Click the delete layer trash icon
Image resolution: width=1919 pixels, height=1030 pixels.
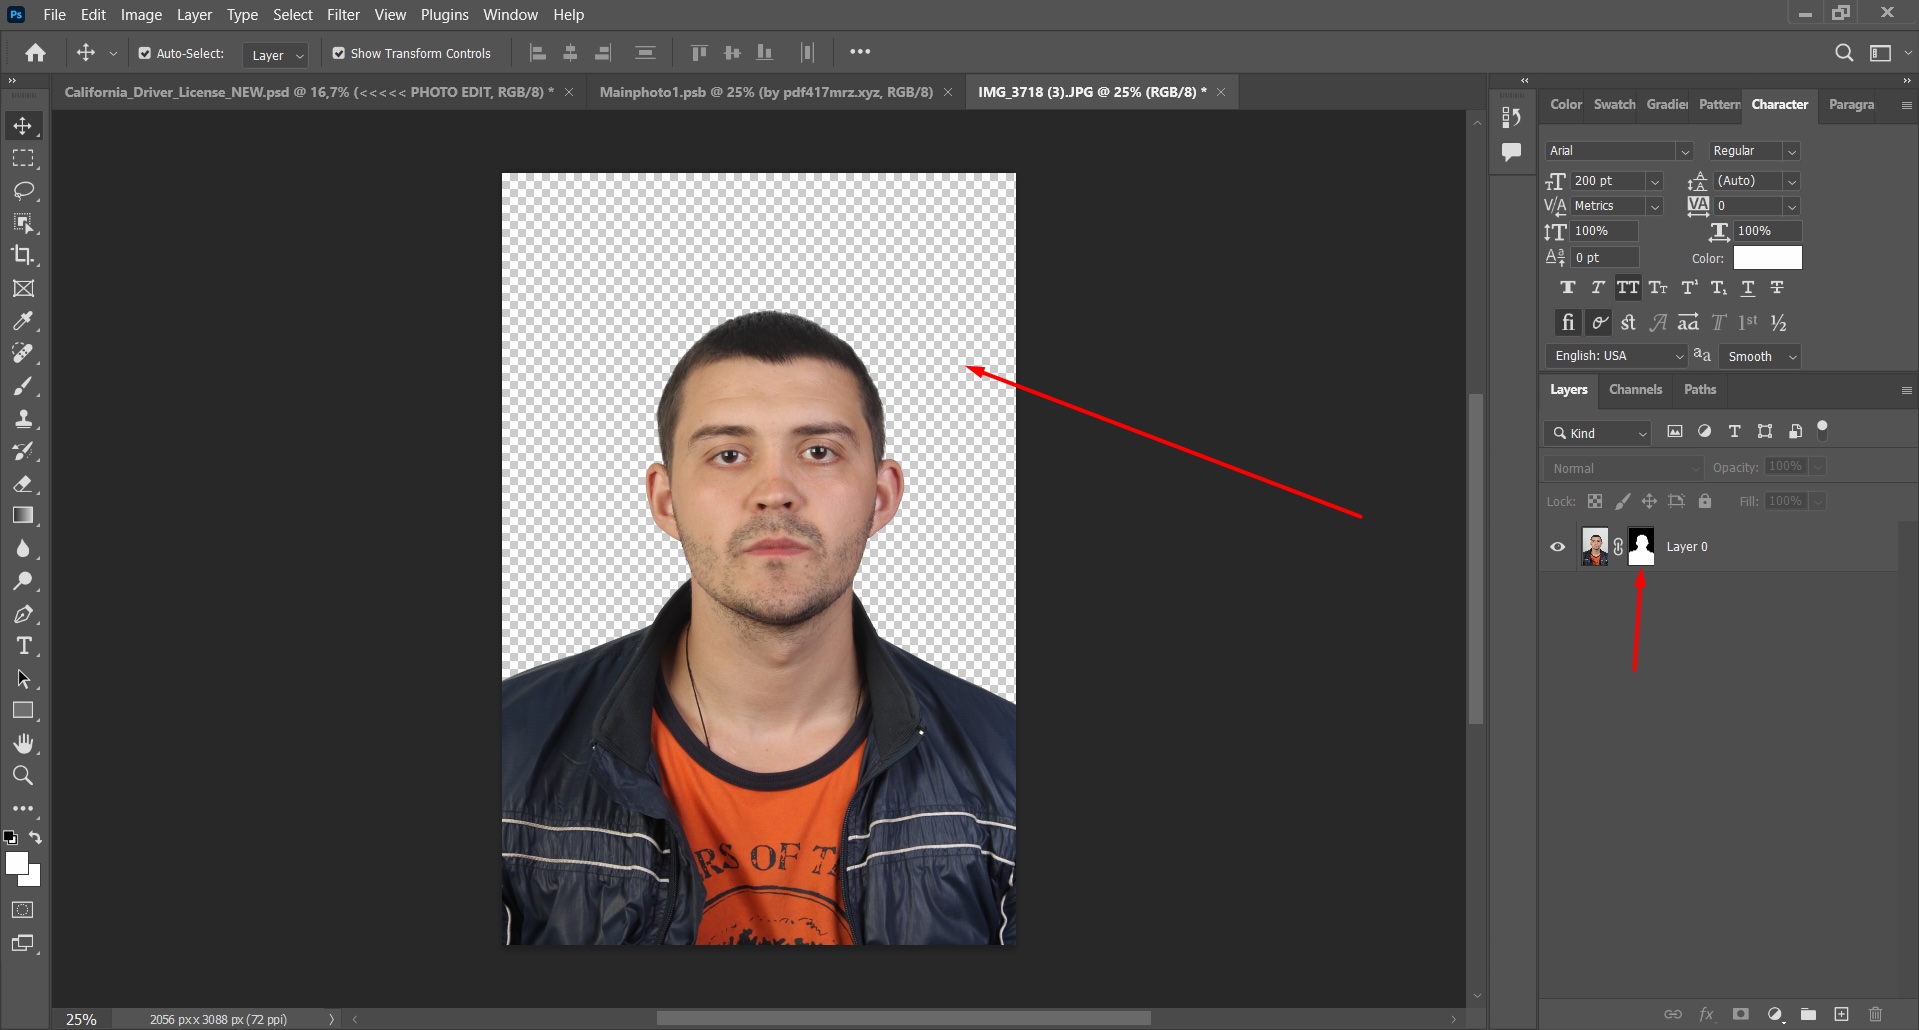click(1876, 1013)
